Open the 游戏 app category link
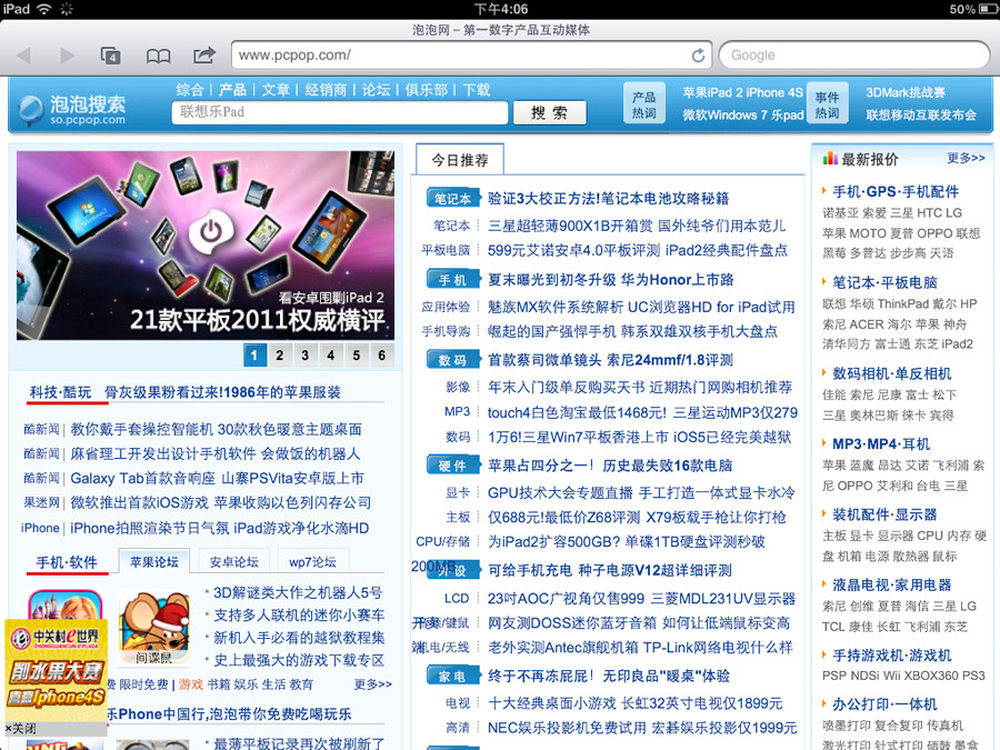The width and height of the screenshot is (1000, 750). pyautogui.click(x=191, y=684)
